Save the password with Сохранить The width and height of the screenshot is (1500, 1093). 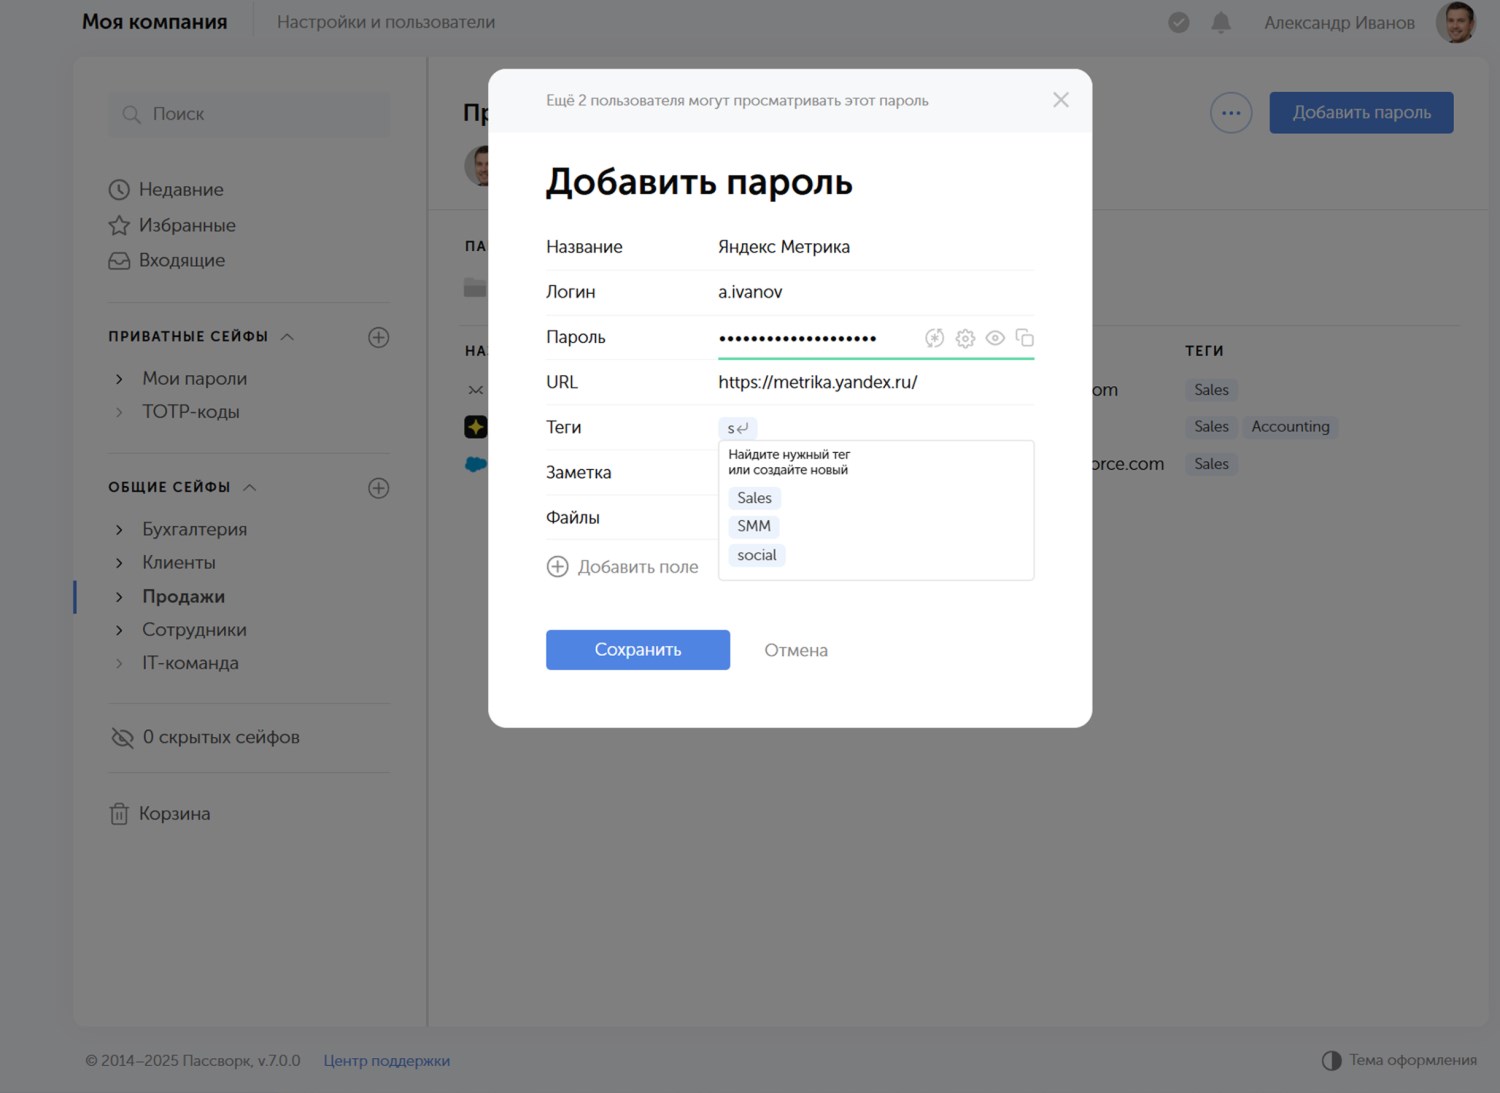click(x=637, y=650)
